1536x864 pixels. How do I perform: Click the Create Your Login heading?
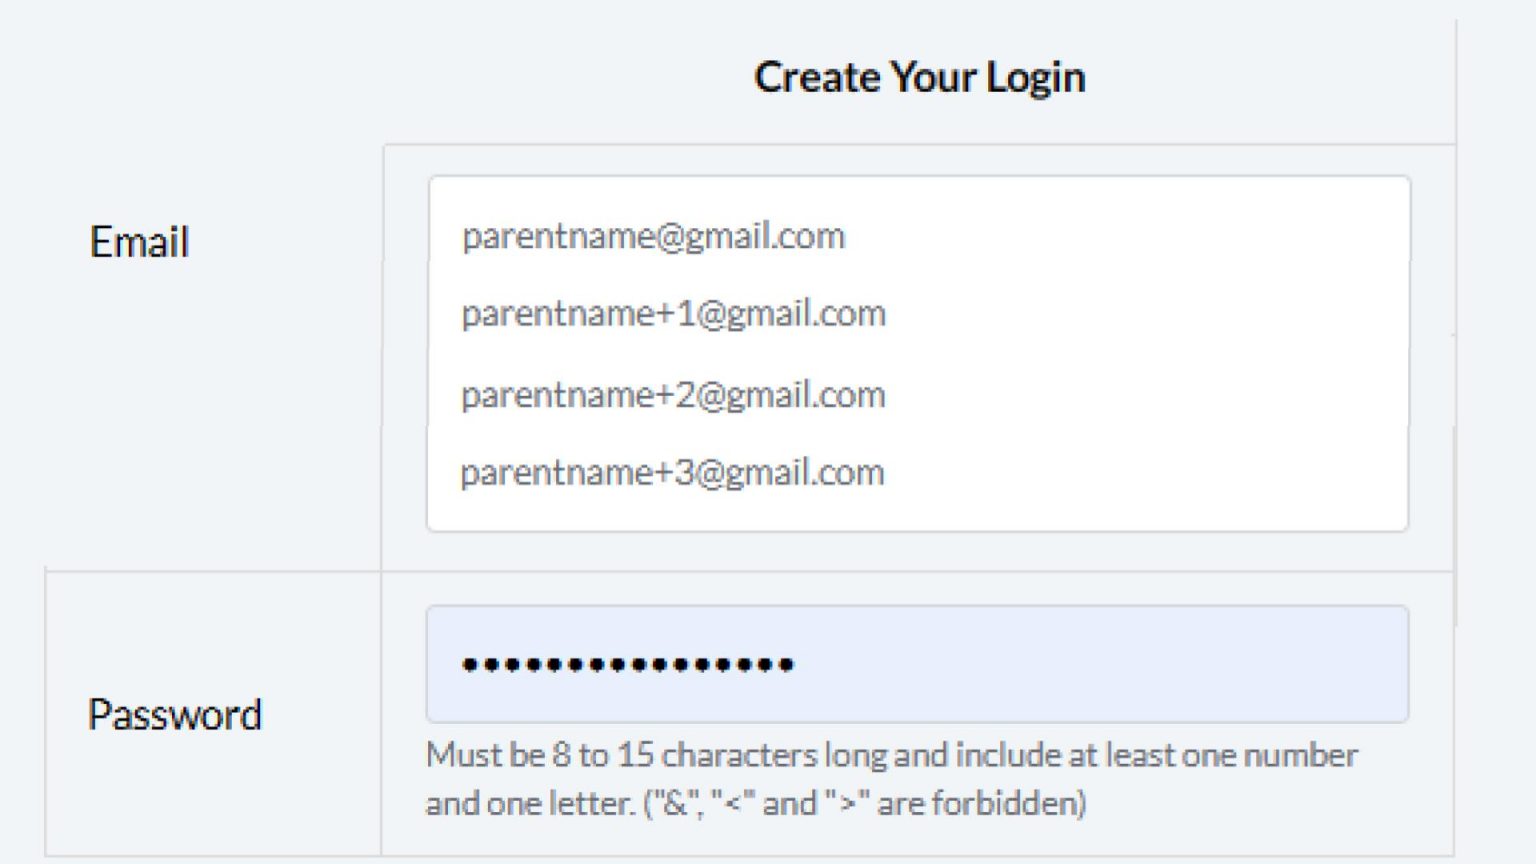[x=919, y=77]
